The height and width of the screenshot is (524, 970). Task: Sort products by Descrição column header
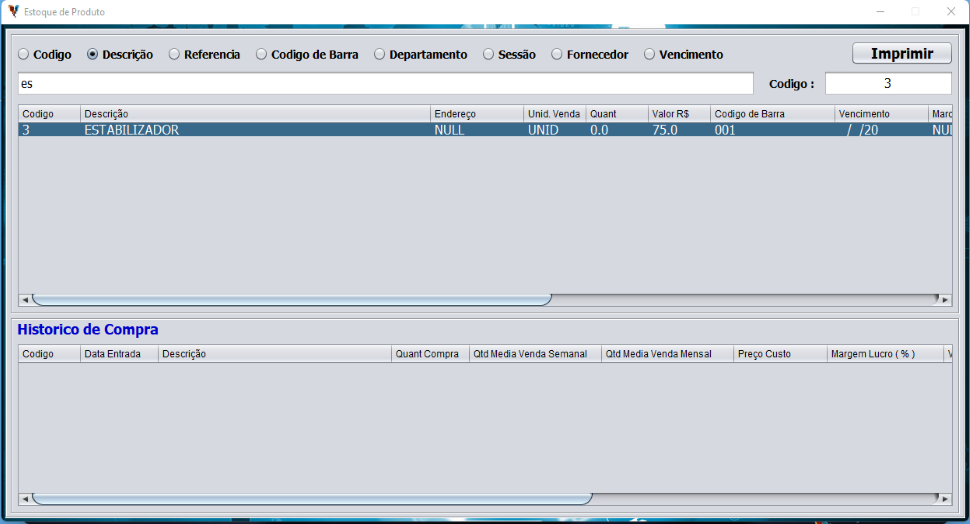255,114
